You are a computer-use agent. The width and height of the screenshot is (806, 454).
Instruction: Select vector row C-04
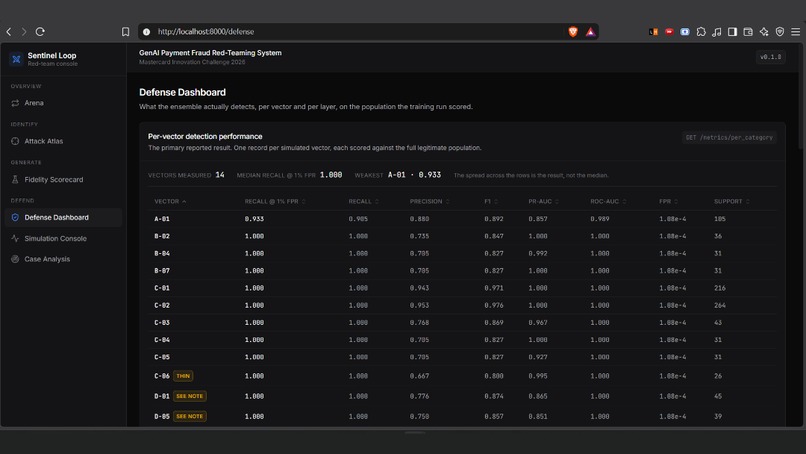point(462,340)
